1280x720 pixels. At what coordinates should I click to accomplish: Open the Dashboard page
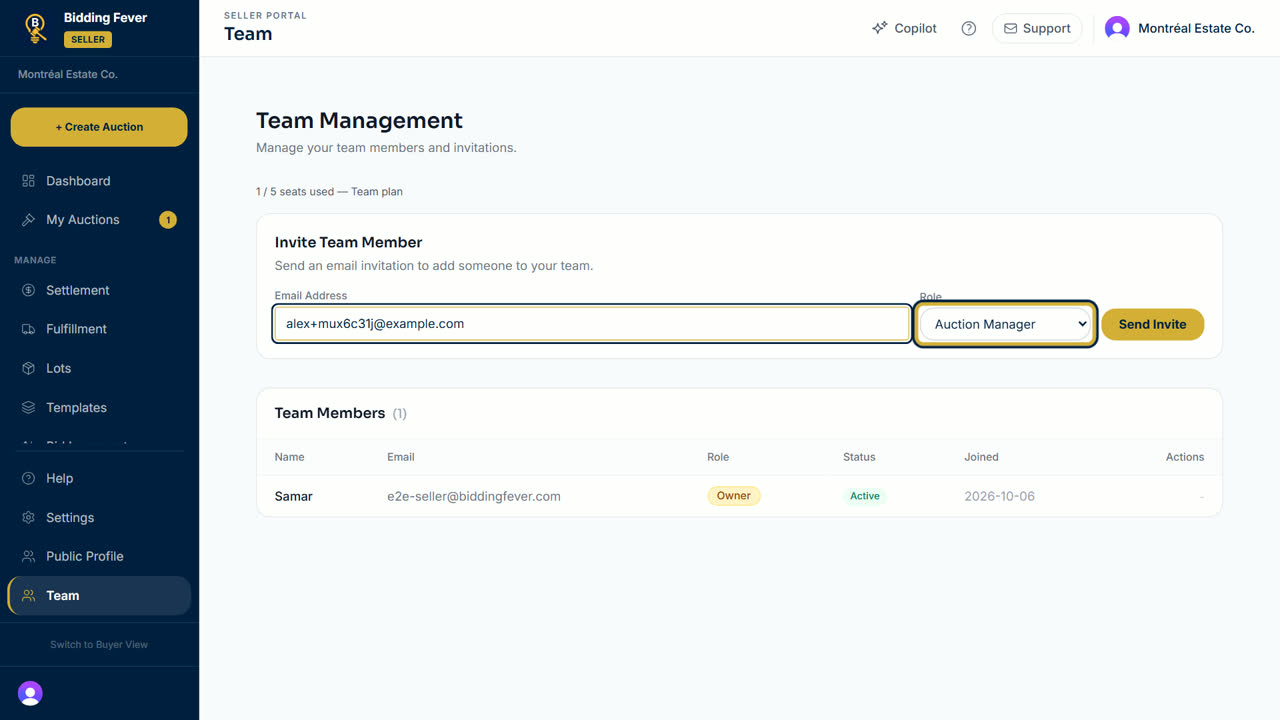(x=99, y=181)
